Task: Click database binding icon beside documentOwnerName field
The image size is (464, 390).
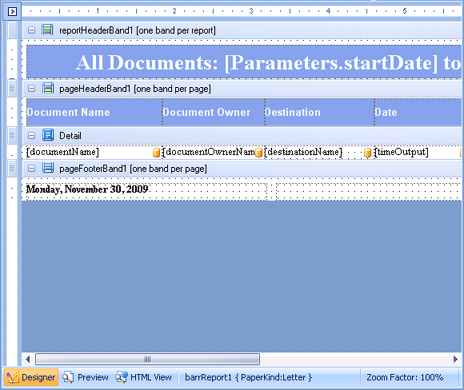Action: click(x=258, y=153)
